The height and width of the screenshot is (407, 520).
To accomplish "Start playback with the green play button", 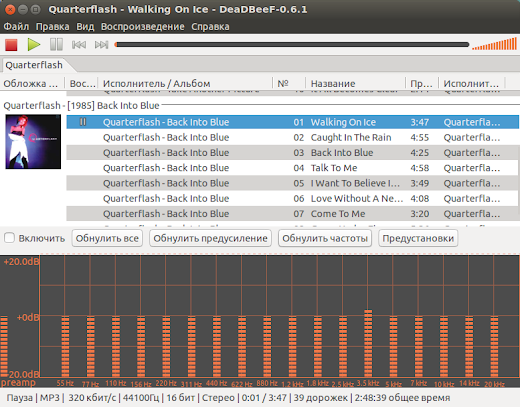I will [x=34, y=45].
